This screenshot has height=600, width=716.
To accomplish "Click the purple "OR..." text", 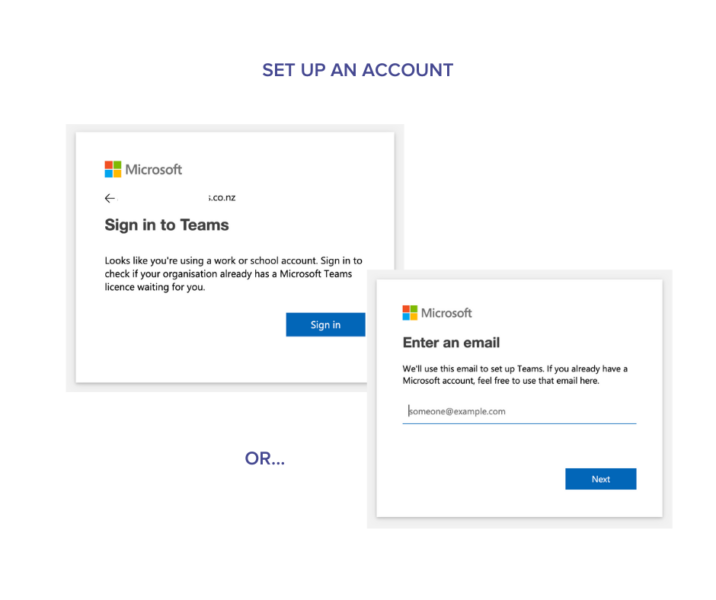I will click(x=265, y=459).
